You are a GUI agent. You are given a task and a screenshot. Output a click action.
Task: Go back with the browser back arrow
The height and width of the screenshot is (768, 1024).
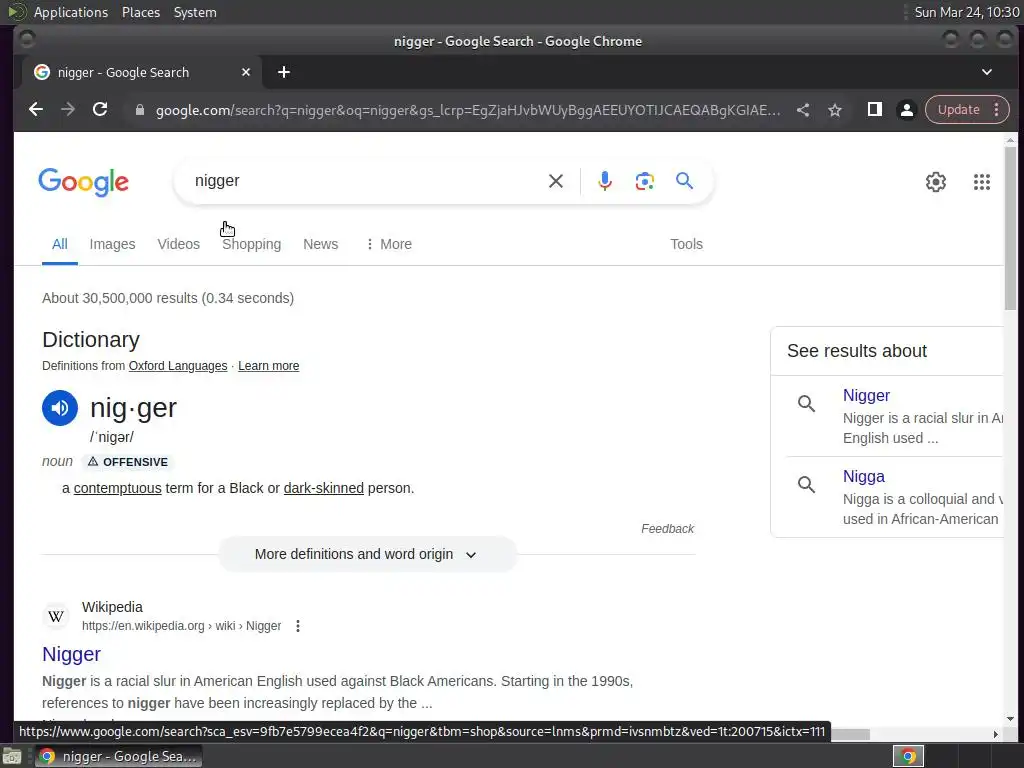coord(36,110)
